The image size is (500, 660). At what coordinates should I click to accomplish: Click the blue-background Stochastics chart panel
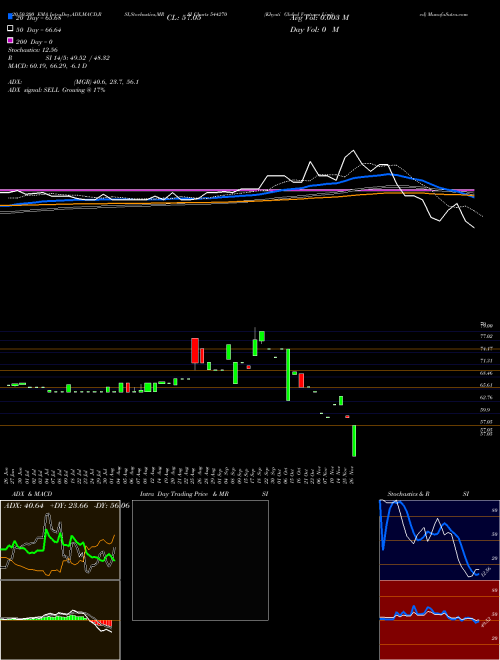coord(439,540)
